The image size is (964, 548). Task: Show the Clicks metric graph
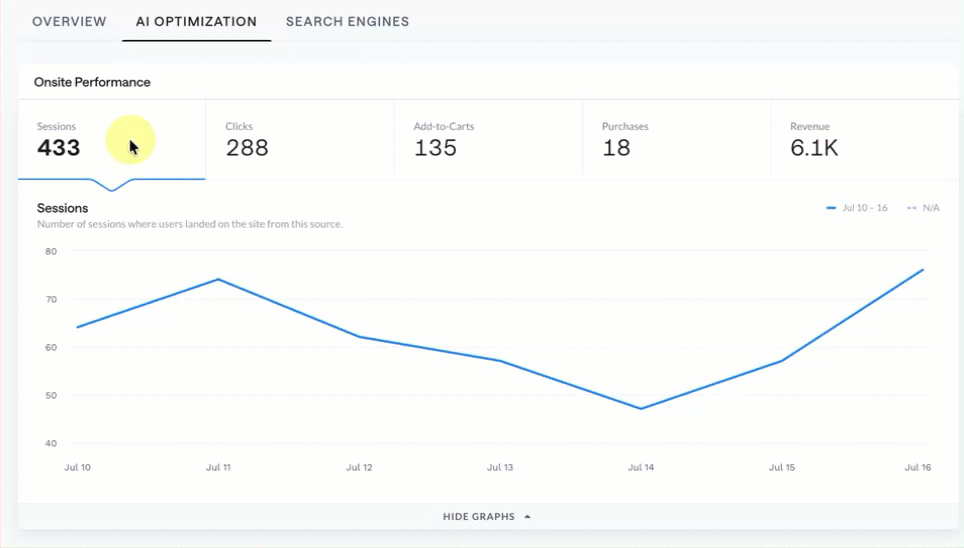click(300, 140)
